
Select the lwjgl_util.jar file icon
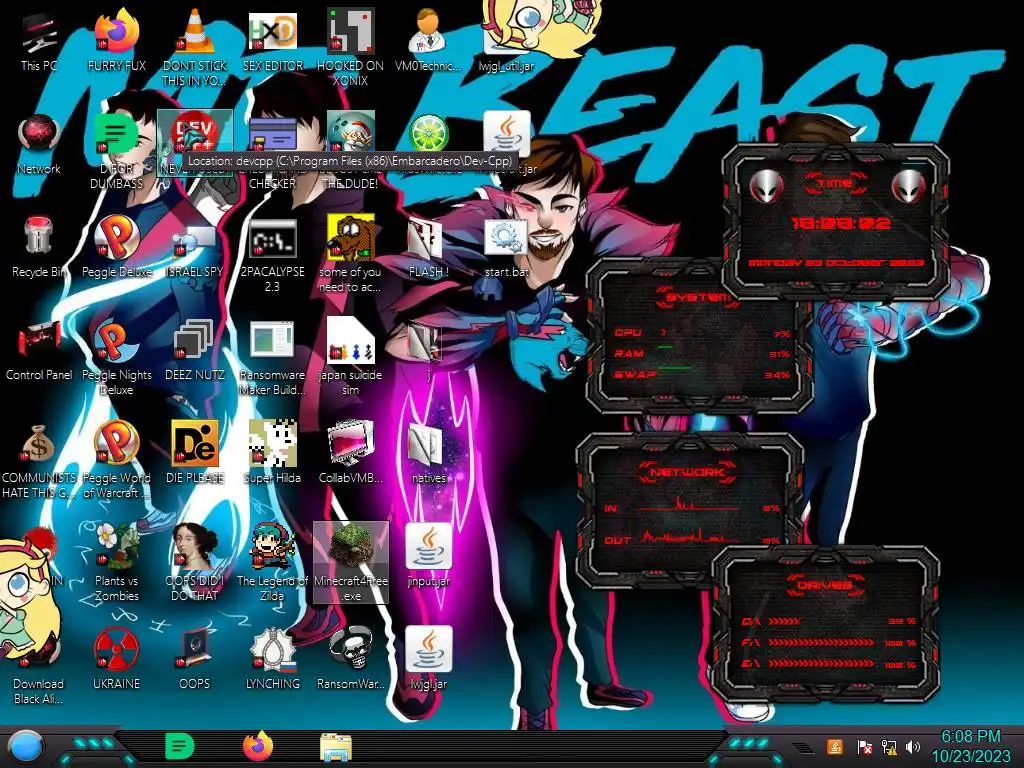[506, 39]
